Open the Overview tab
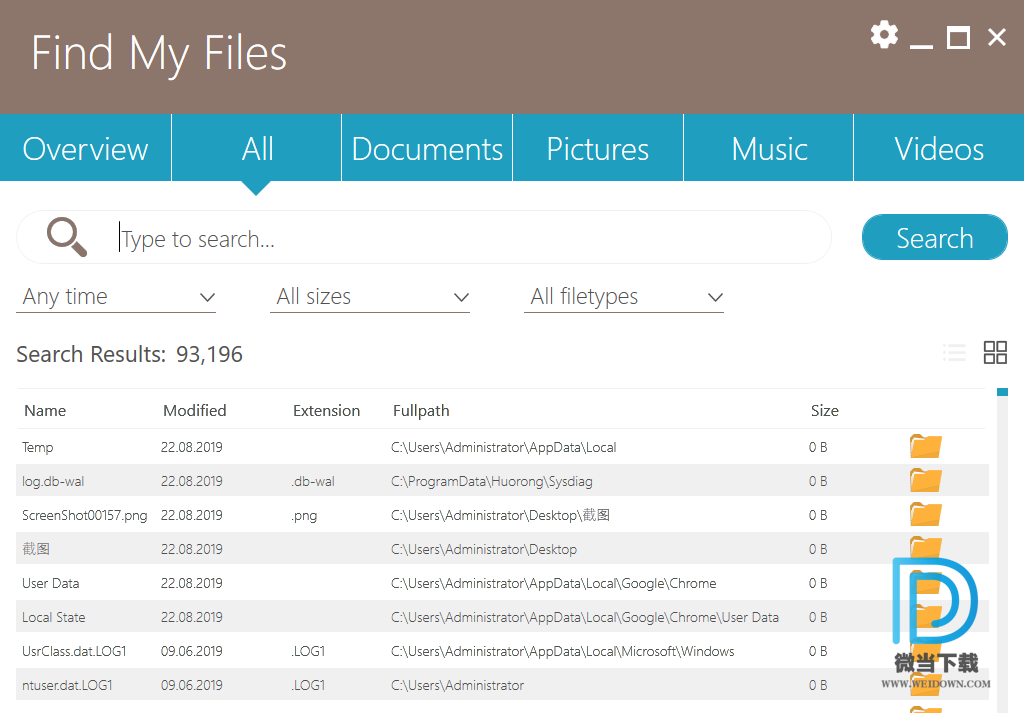The image size is (1024, 722). (86, 148)
